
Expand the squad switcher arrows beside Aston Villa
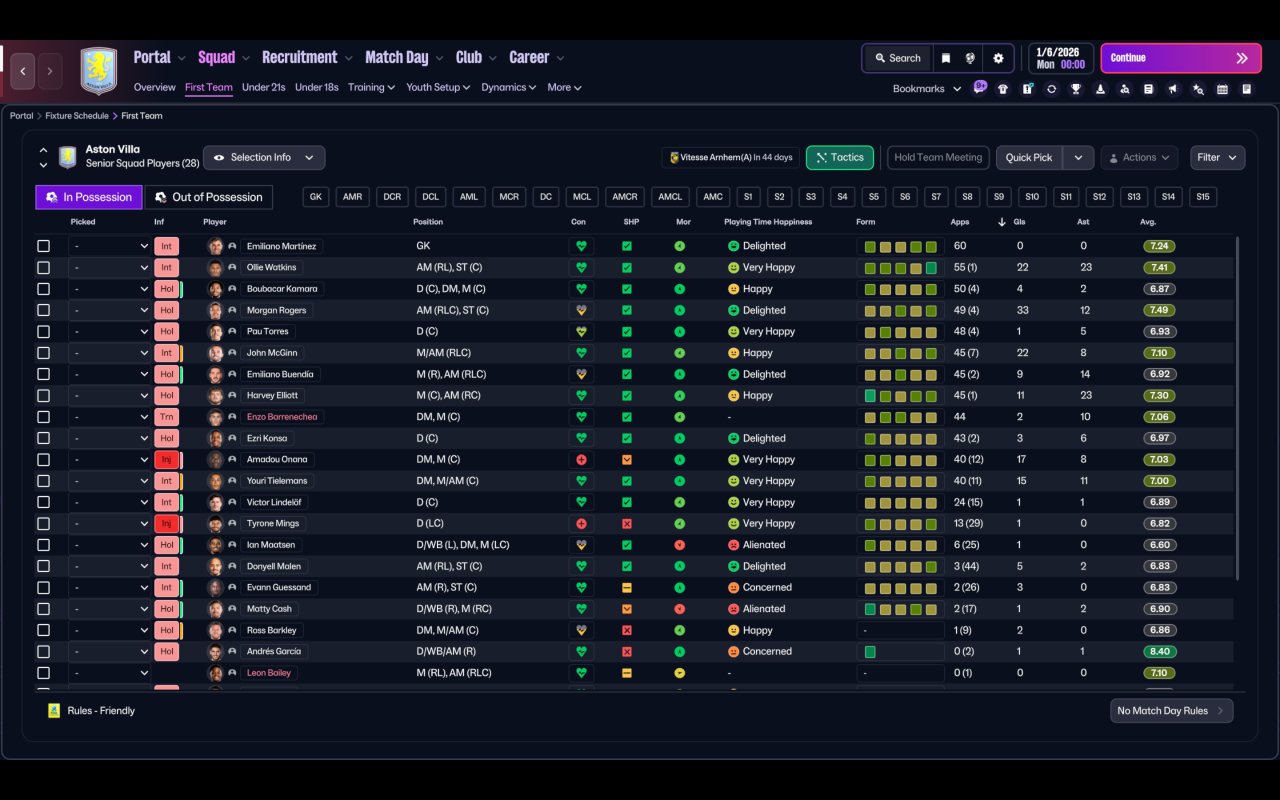(x=43, y=157)
